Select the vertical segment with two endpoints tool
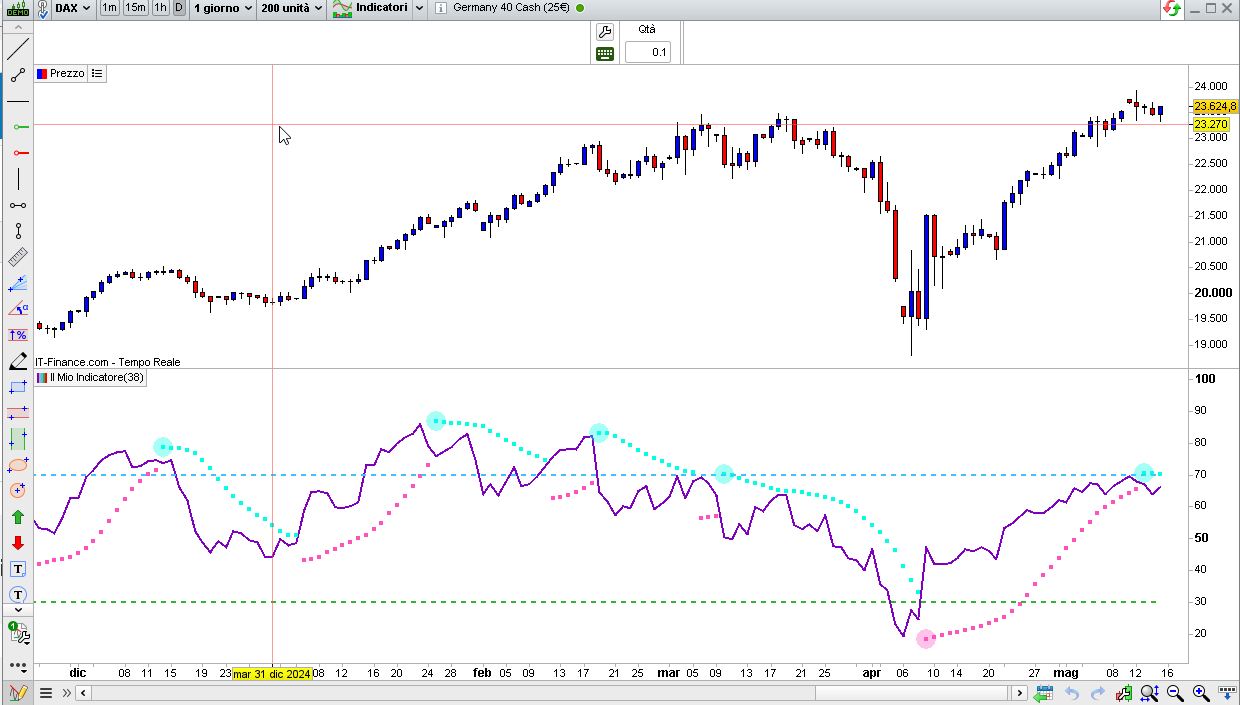The height and width of the screenshot is (705, 1240). click(x=18, y=231)
